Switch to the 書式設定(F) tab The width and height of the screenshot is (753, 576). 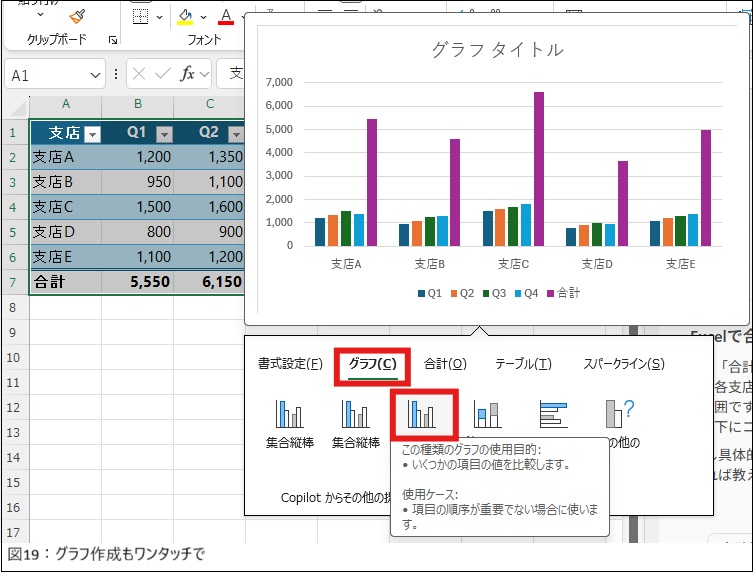[x=290, y=364]
